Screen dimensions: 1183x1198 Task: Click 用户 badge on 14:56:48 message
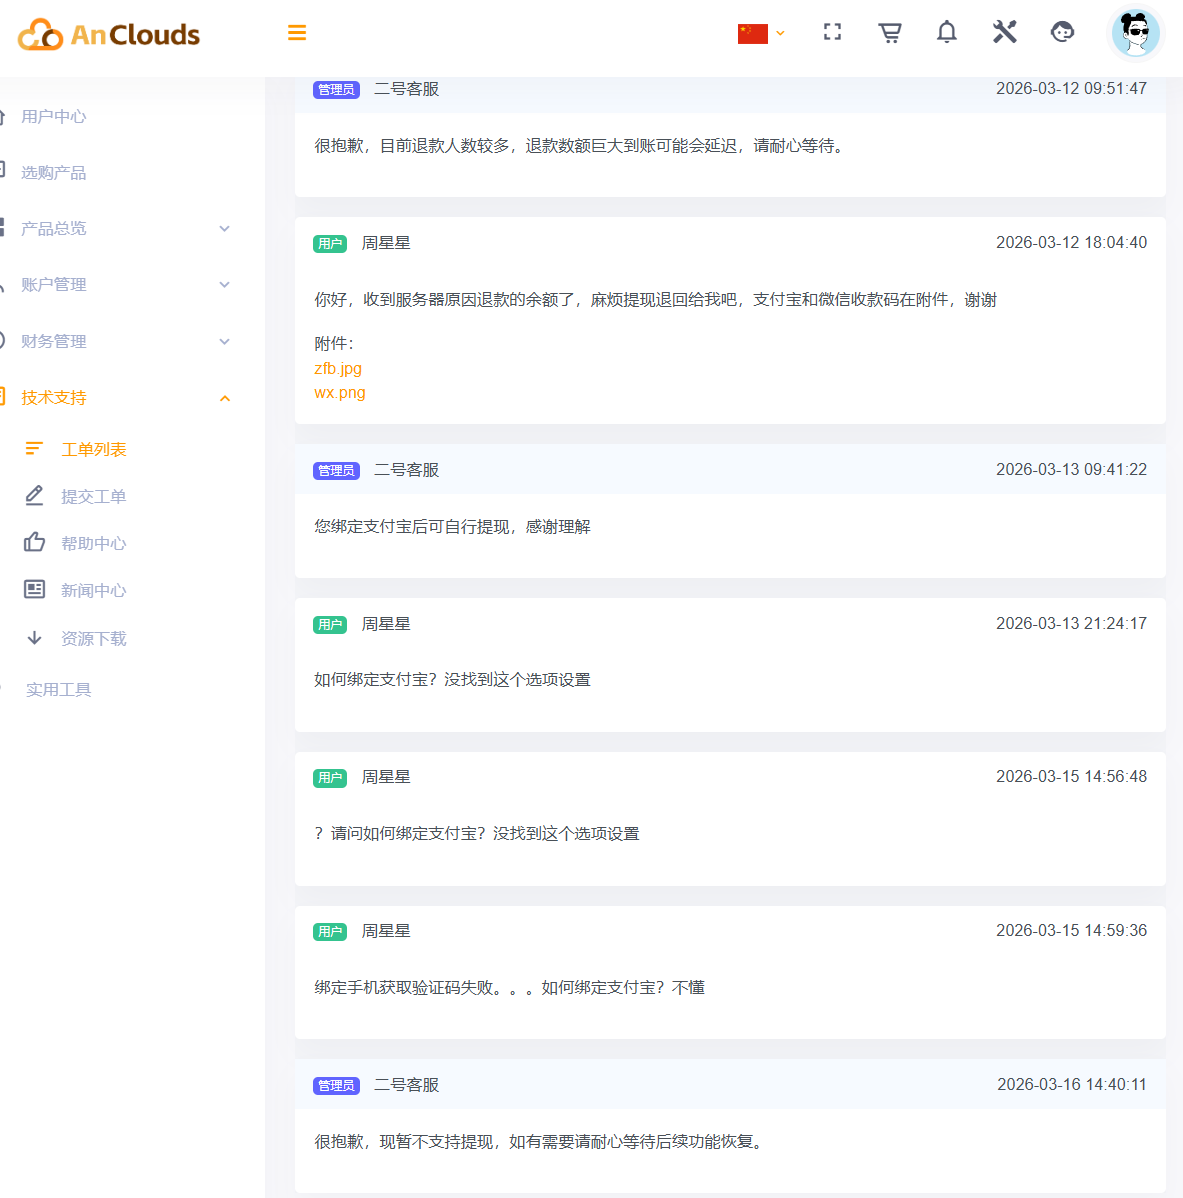330,778
